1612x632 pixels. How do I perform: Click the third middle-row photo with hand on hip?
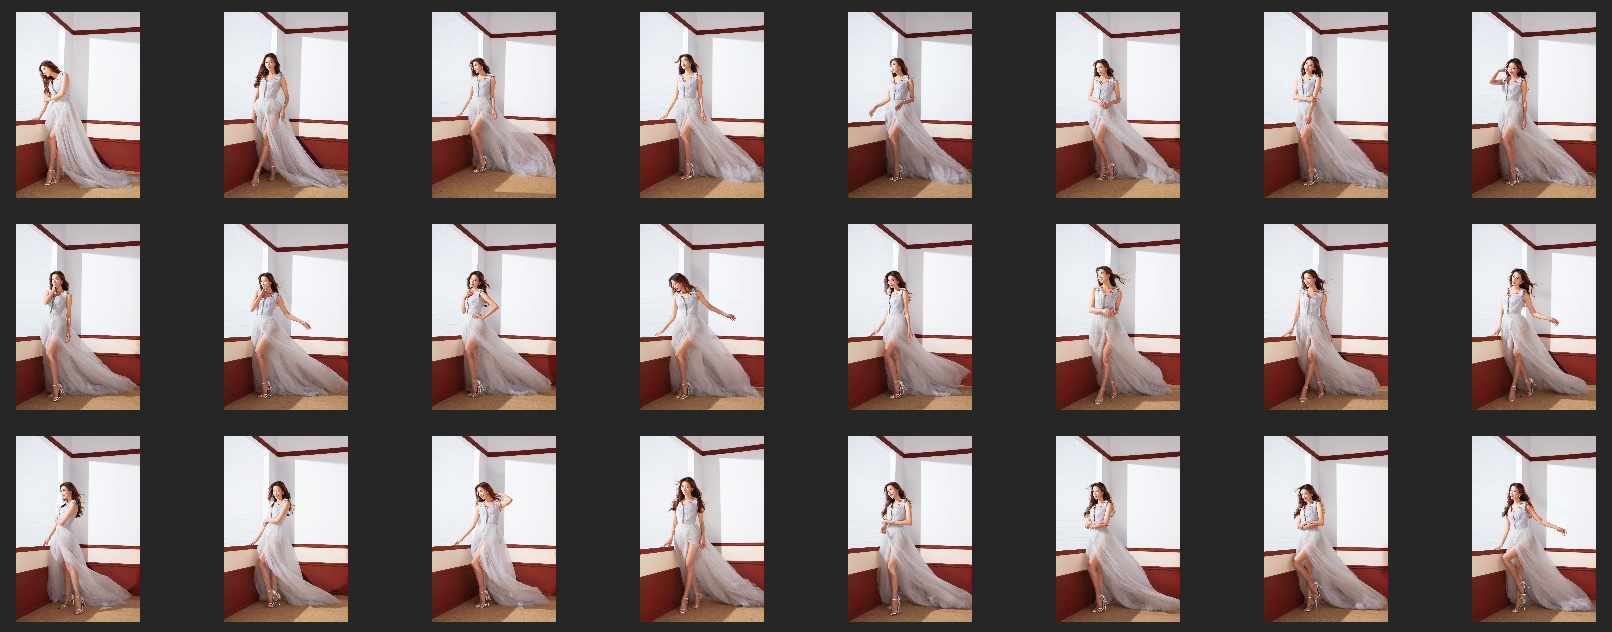pyautogui.click(x=494, y=317)
